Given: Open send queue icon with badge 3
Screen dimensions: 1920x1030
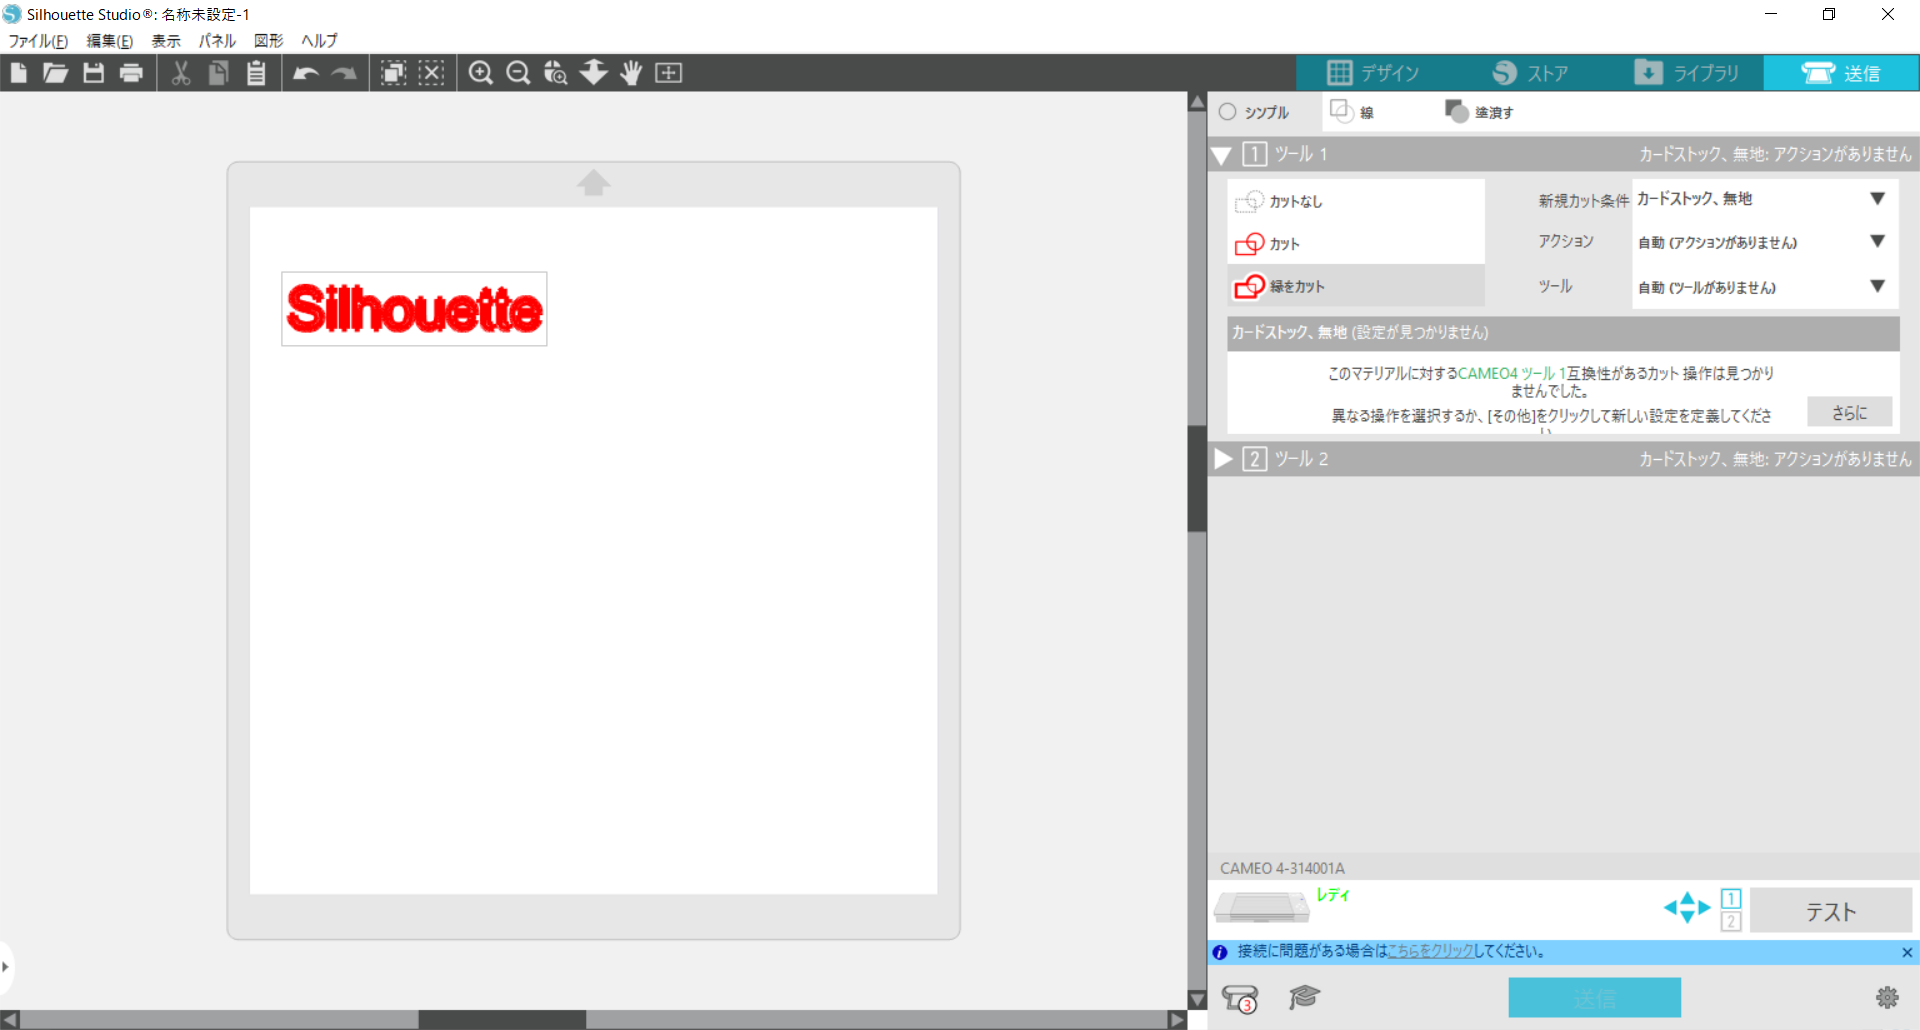Looking at the screenshot, I should point(1240,998).
